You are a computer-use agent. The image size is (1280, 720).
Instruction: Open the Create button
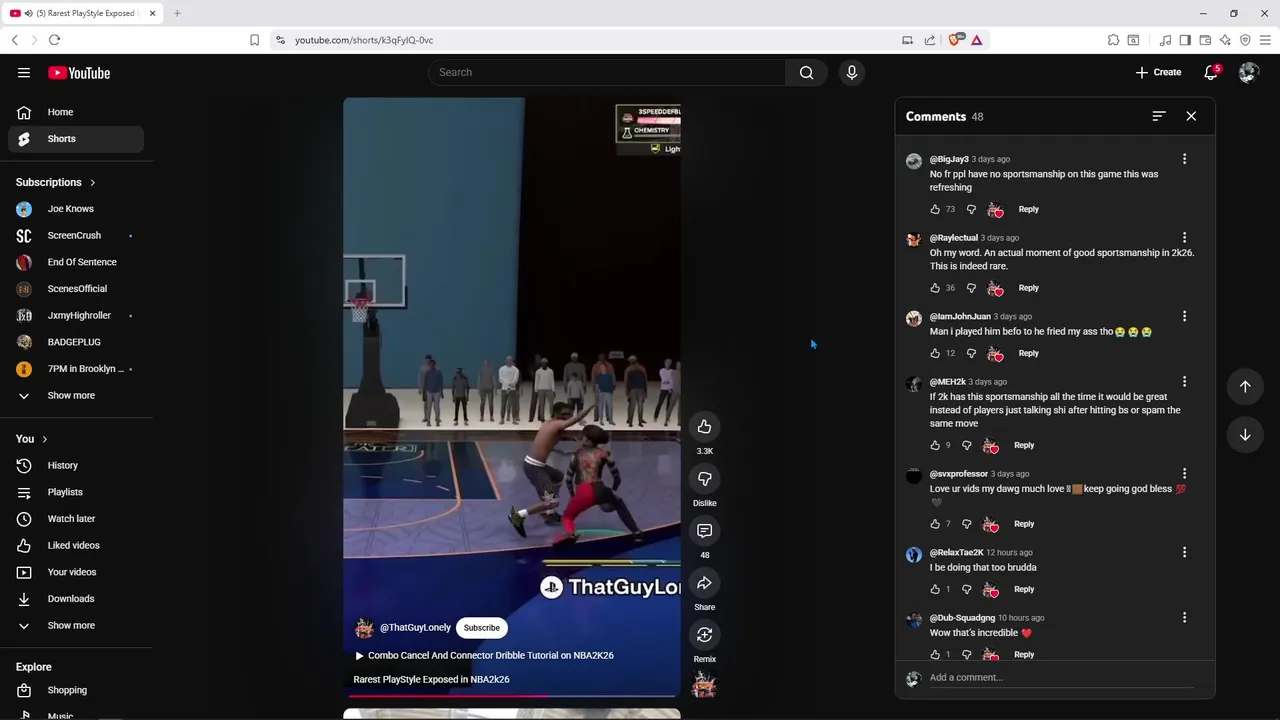(x=1158, y=72)
